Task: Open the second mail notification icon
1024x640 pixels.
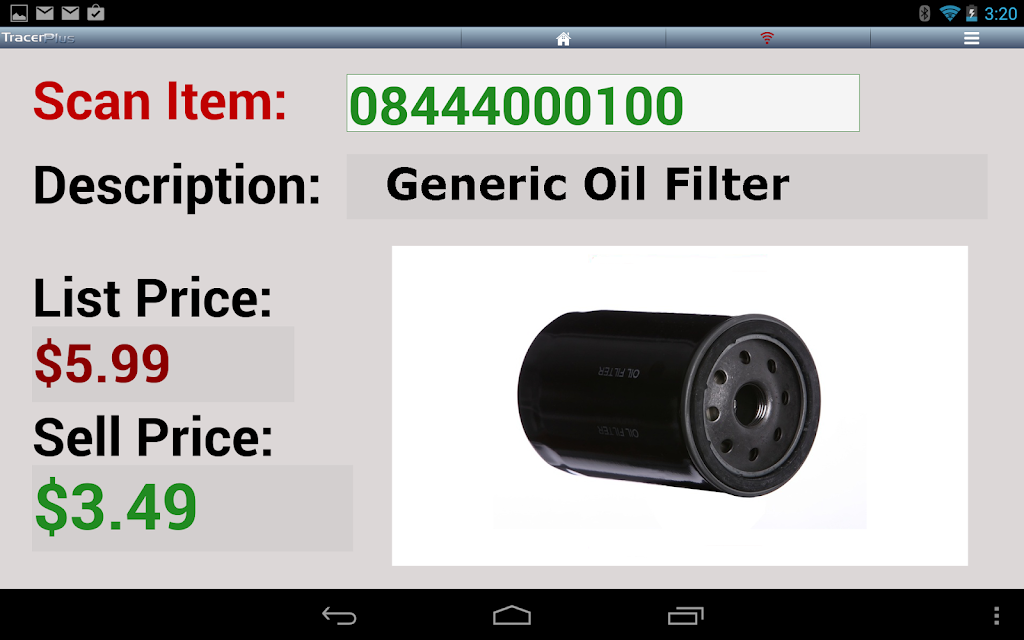Action: [x=70, y=12]
